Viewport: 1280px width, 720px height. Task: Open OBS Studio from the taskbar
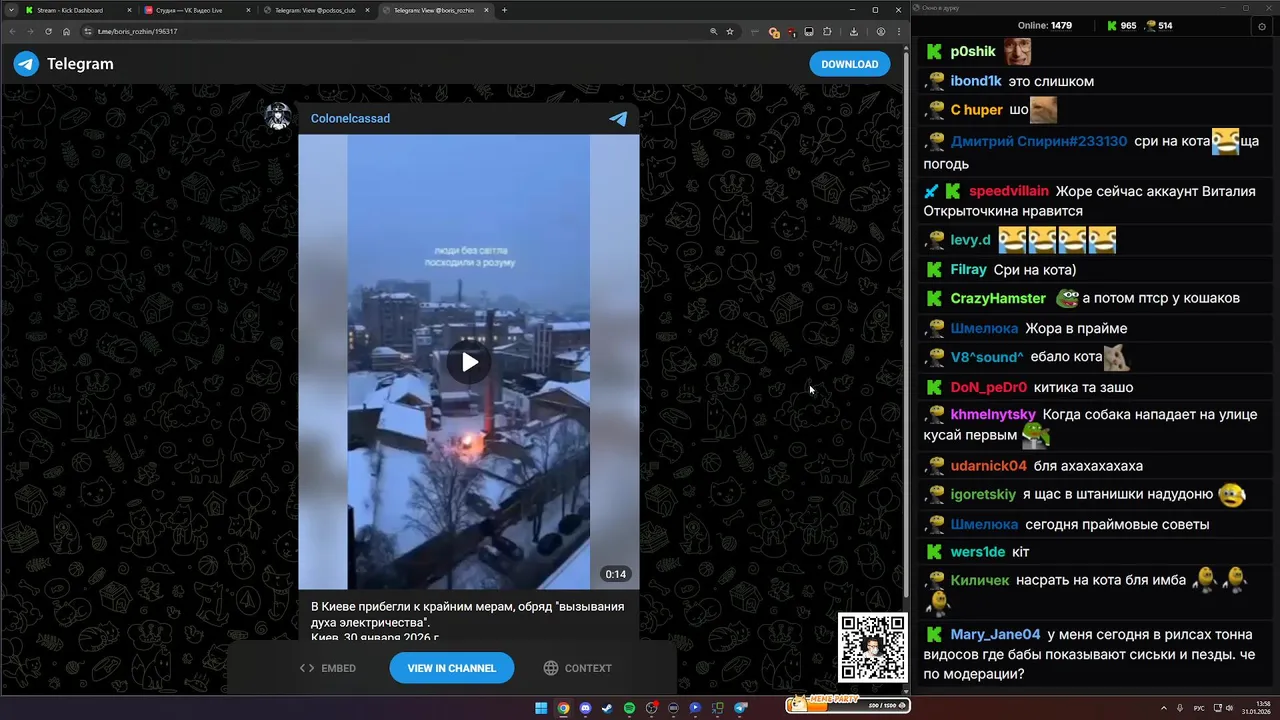tap(651, 708)
